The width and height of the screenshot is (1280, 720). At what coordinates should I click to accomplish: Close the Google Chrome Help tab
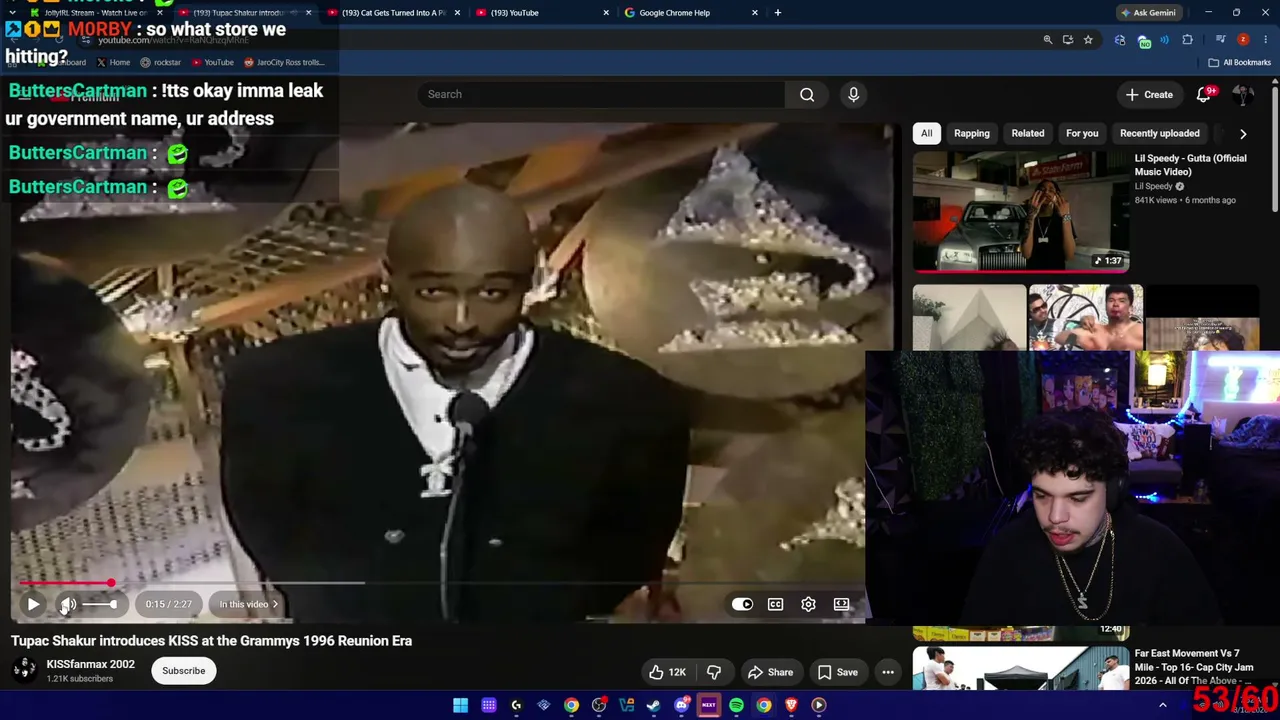click(755, 13)
